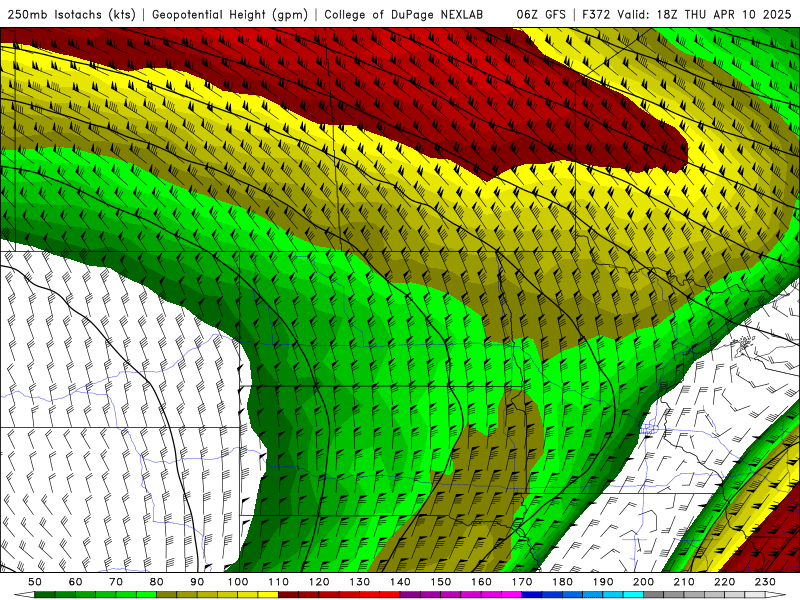Select the brightest green swatch just before 80
The width and height of the screenshot is (800, 600).
click(x=146, y=595)
